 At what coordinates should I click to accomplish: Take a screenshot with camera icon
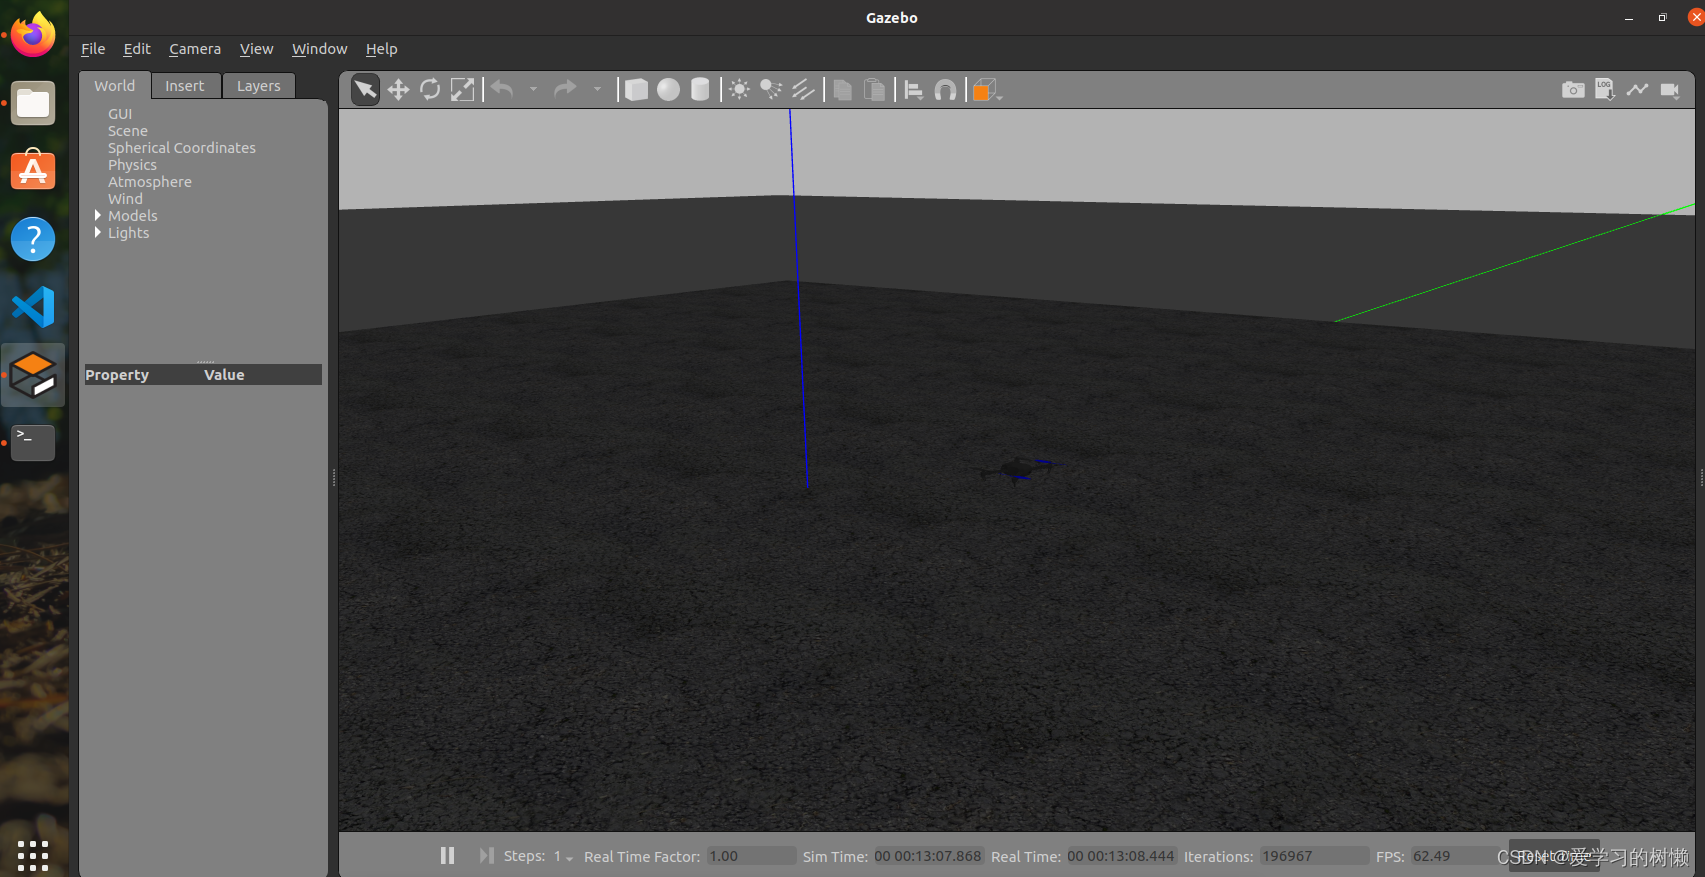(x=1573, y=90)
